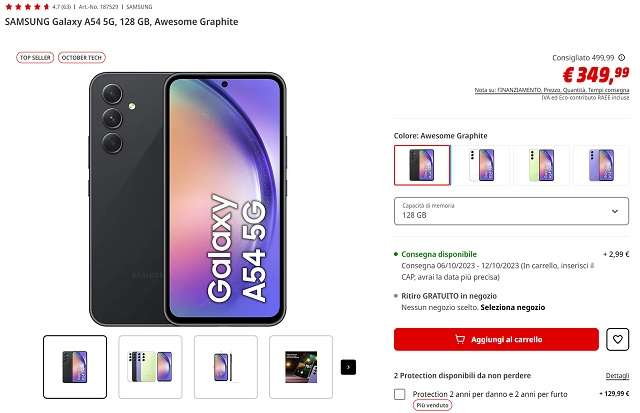Click the October Tech badge
Image resolution: width=640 pixels, height=413 pixels.
coord(82,58)
